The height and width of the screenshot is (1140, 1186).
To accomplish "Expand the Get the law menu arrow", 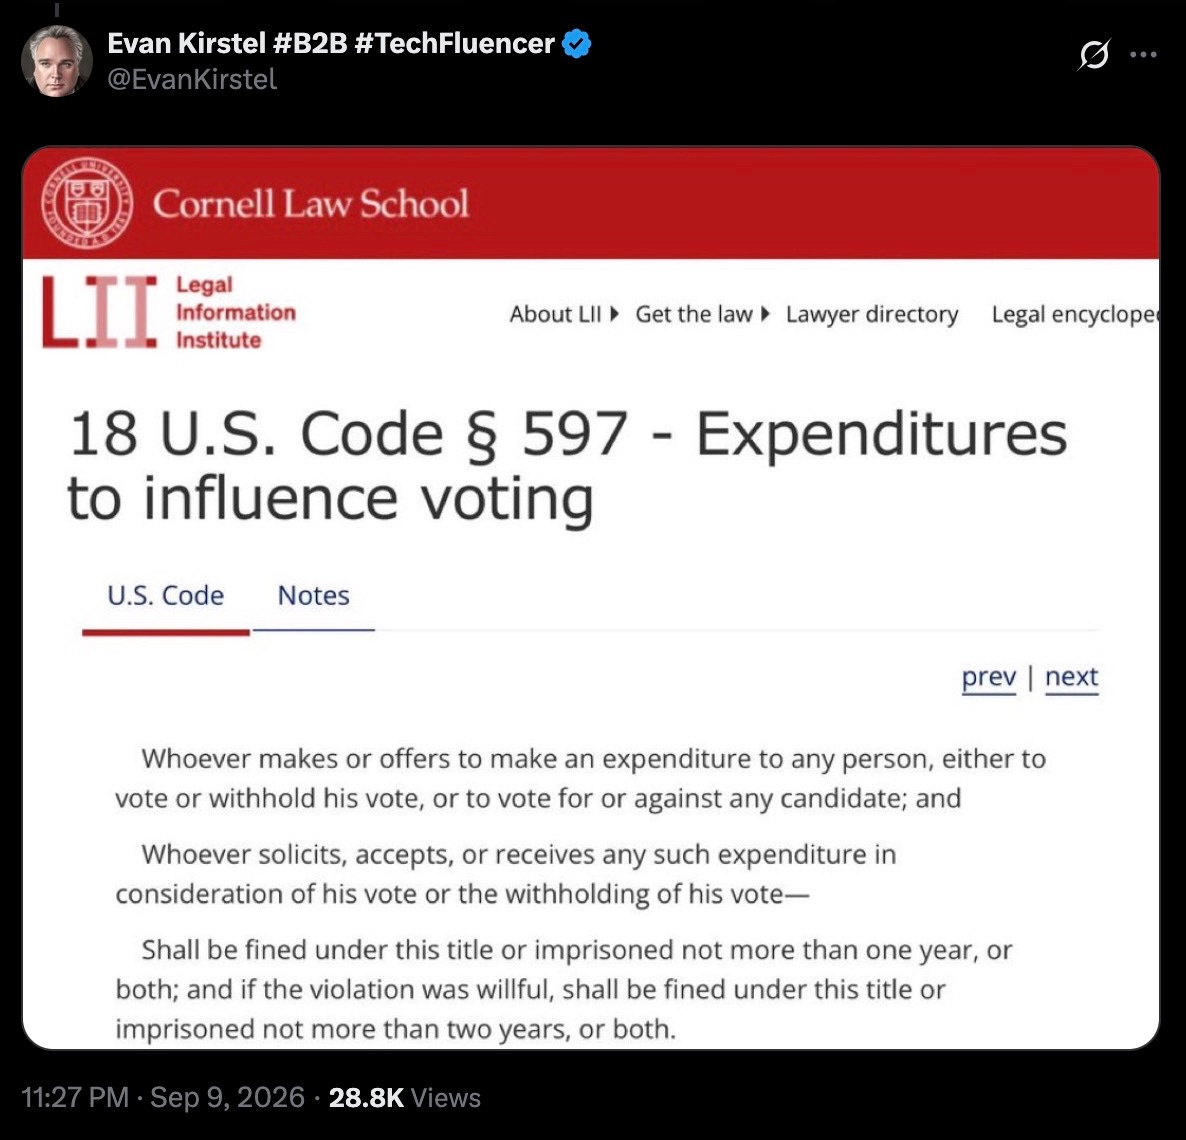I will coord(765,313).
